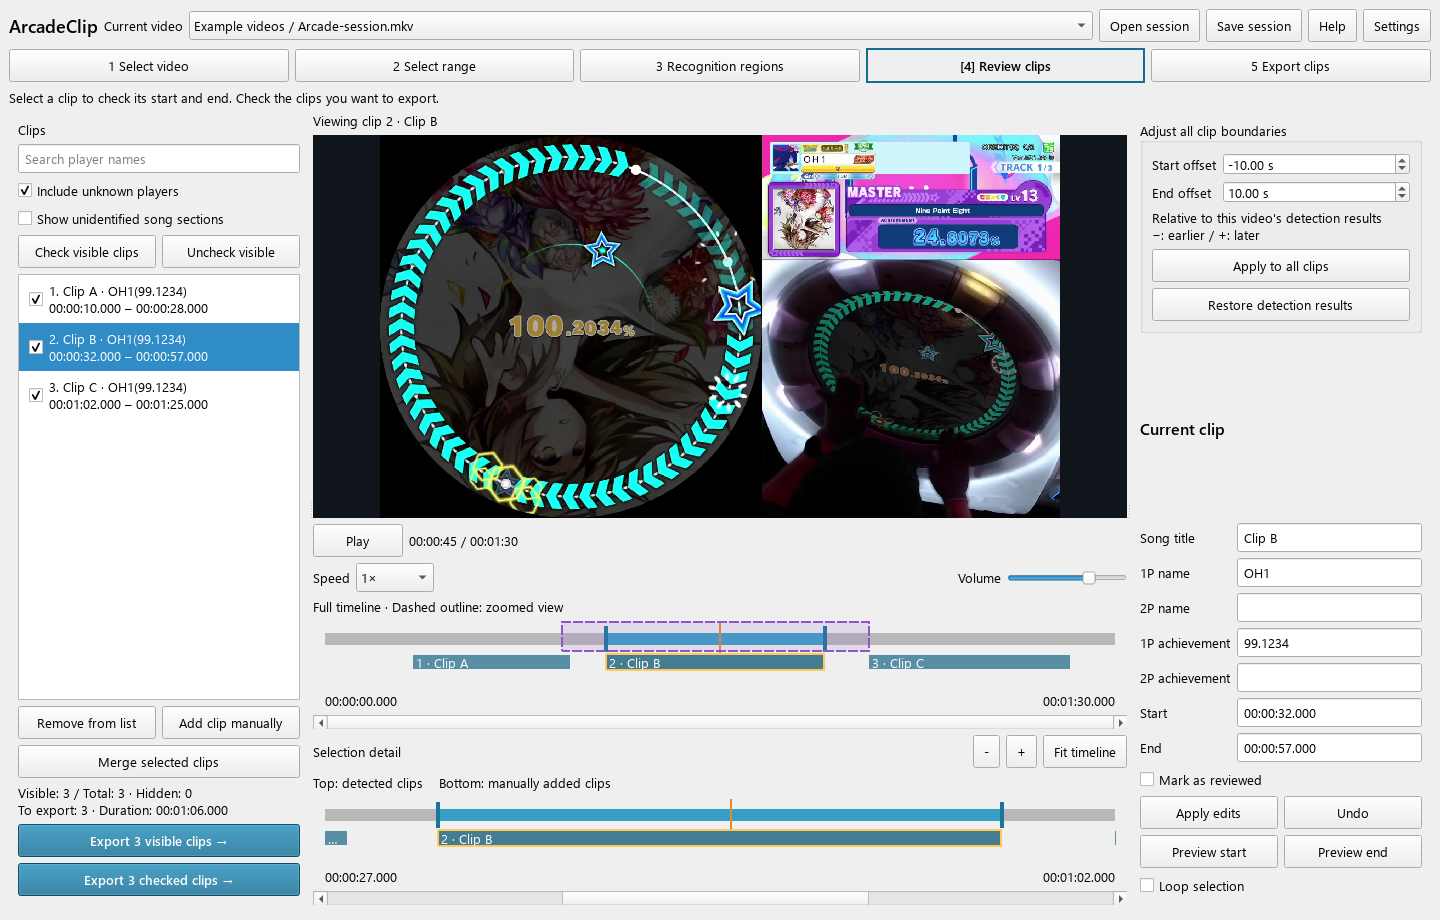1440x920 pixels.
Task: Click the orange playhead on the full timeline
Action: (720, 638)
